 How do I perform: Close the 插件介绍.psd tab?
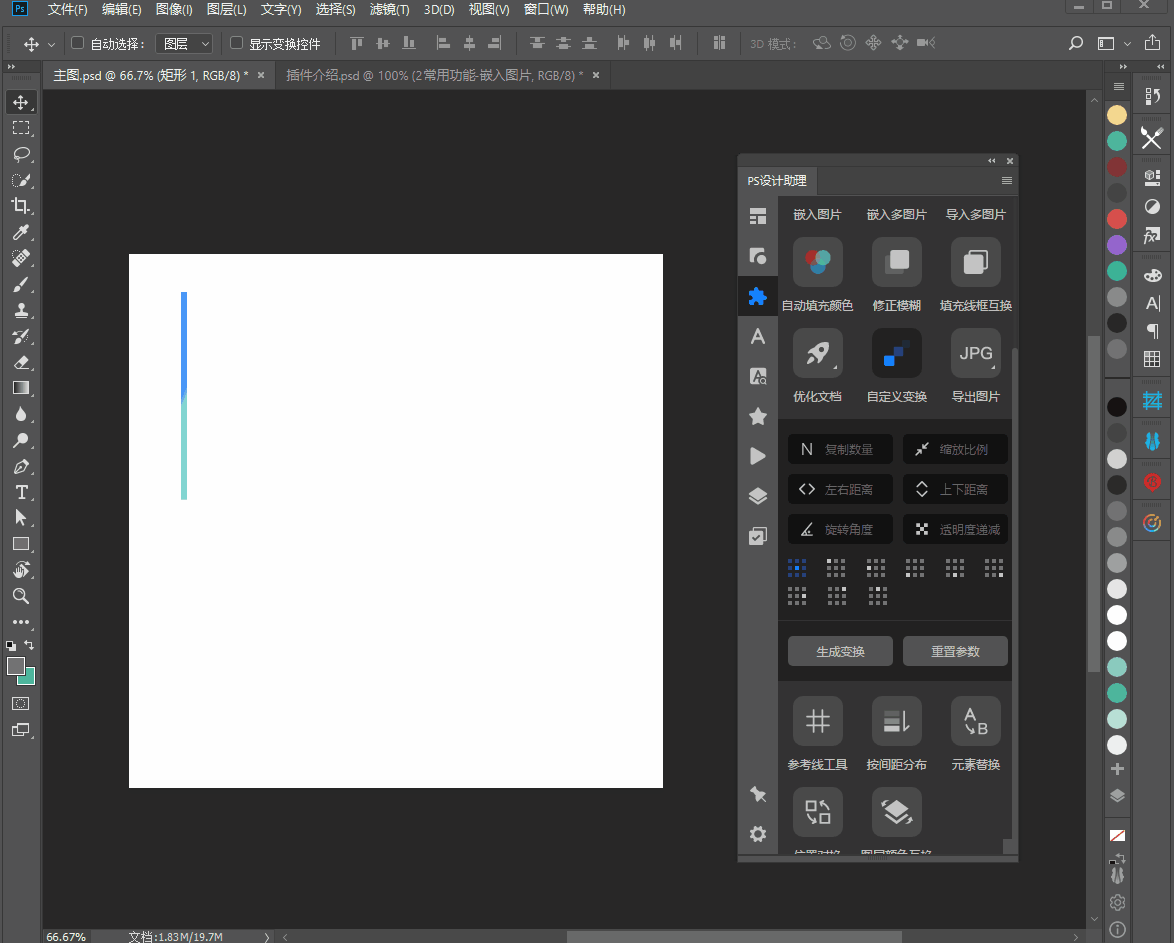pyautogui.click(x=596, y=75)
